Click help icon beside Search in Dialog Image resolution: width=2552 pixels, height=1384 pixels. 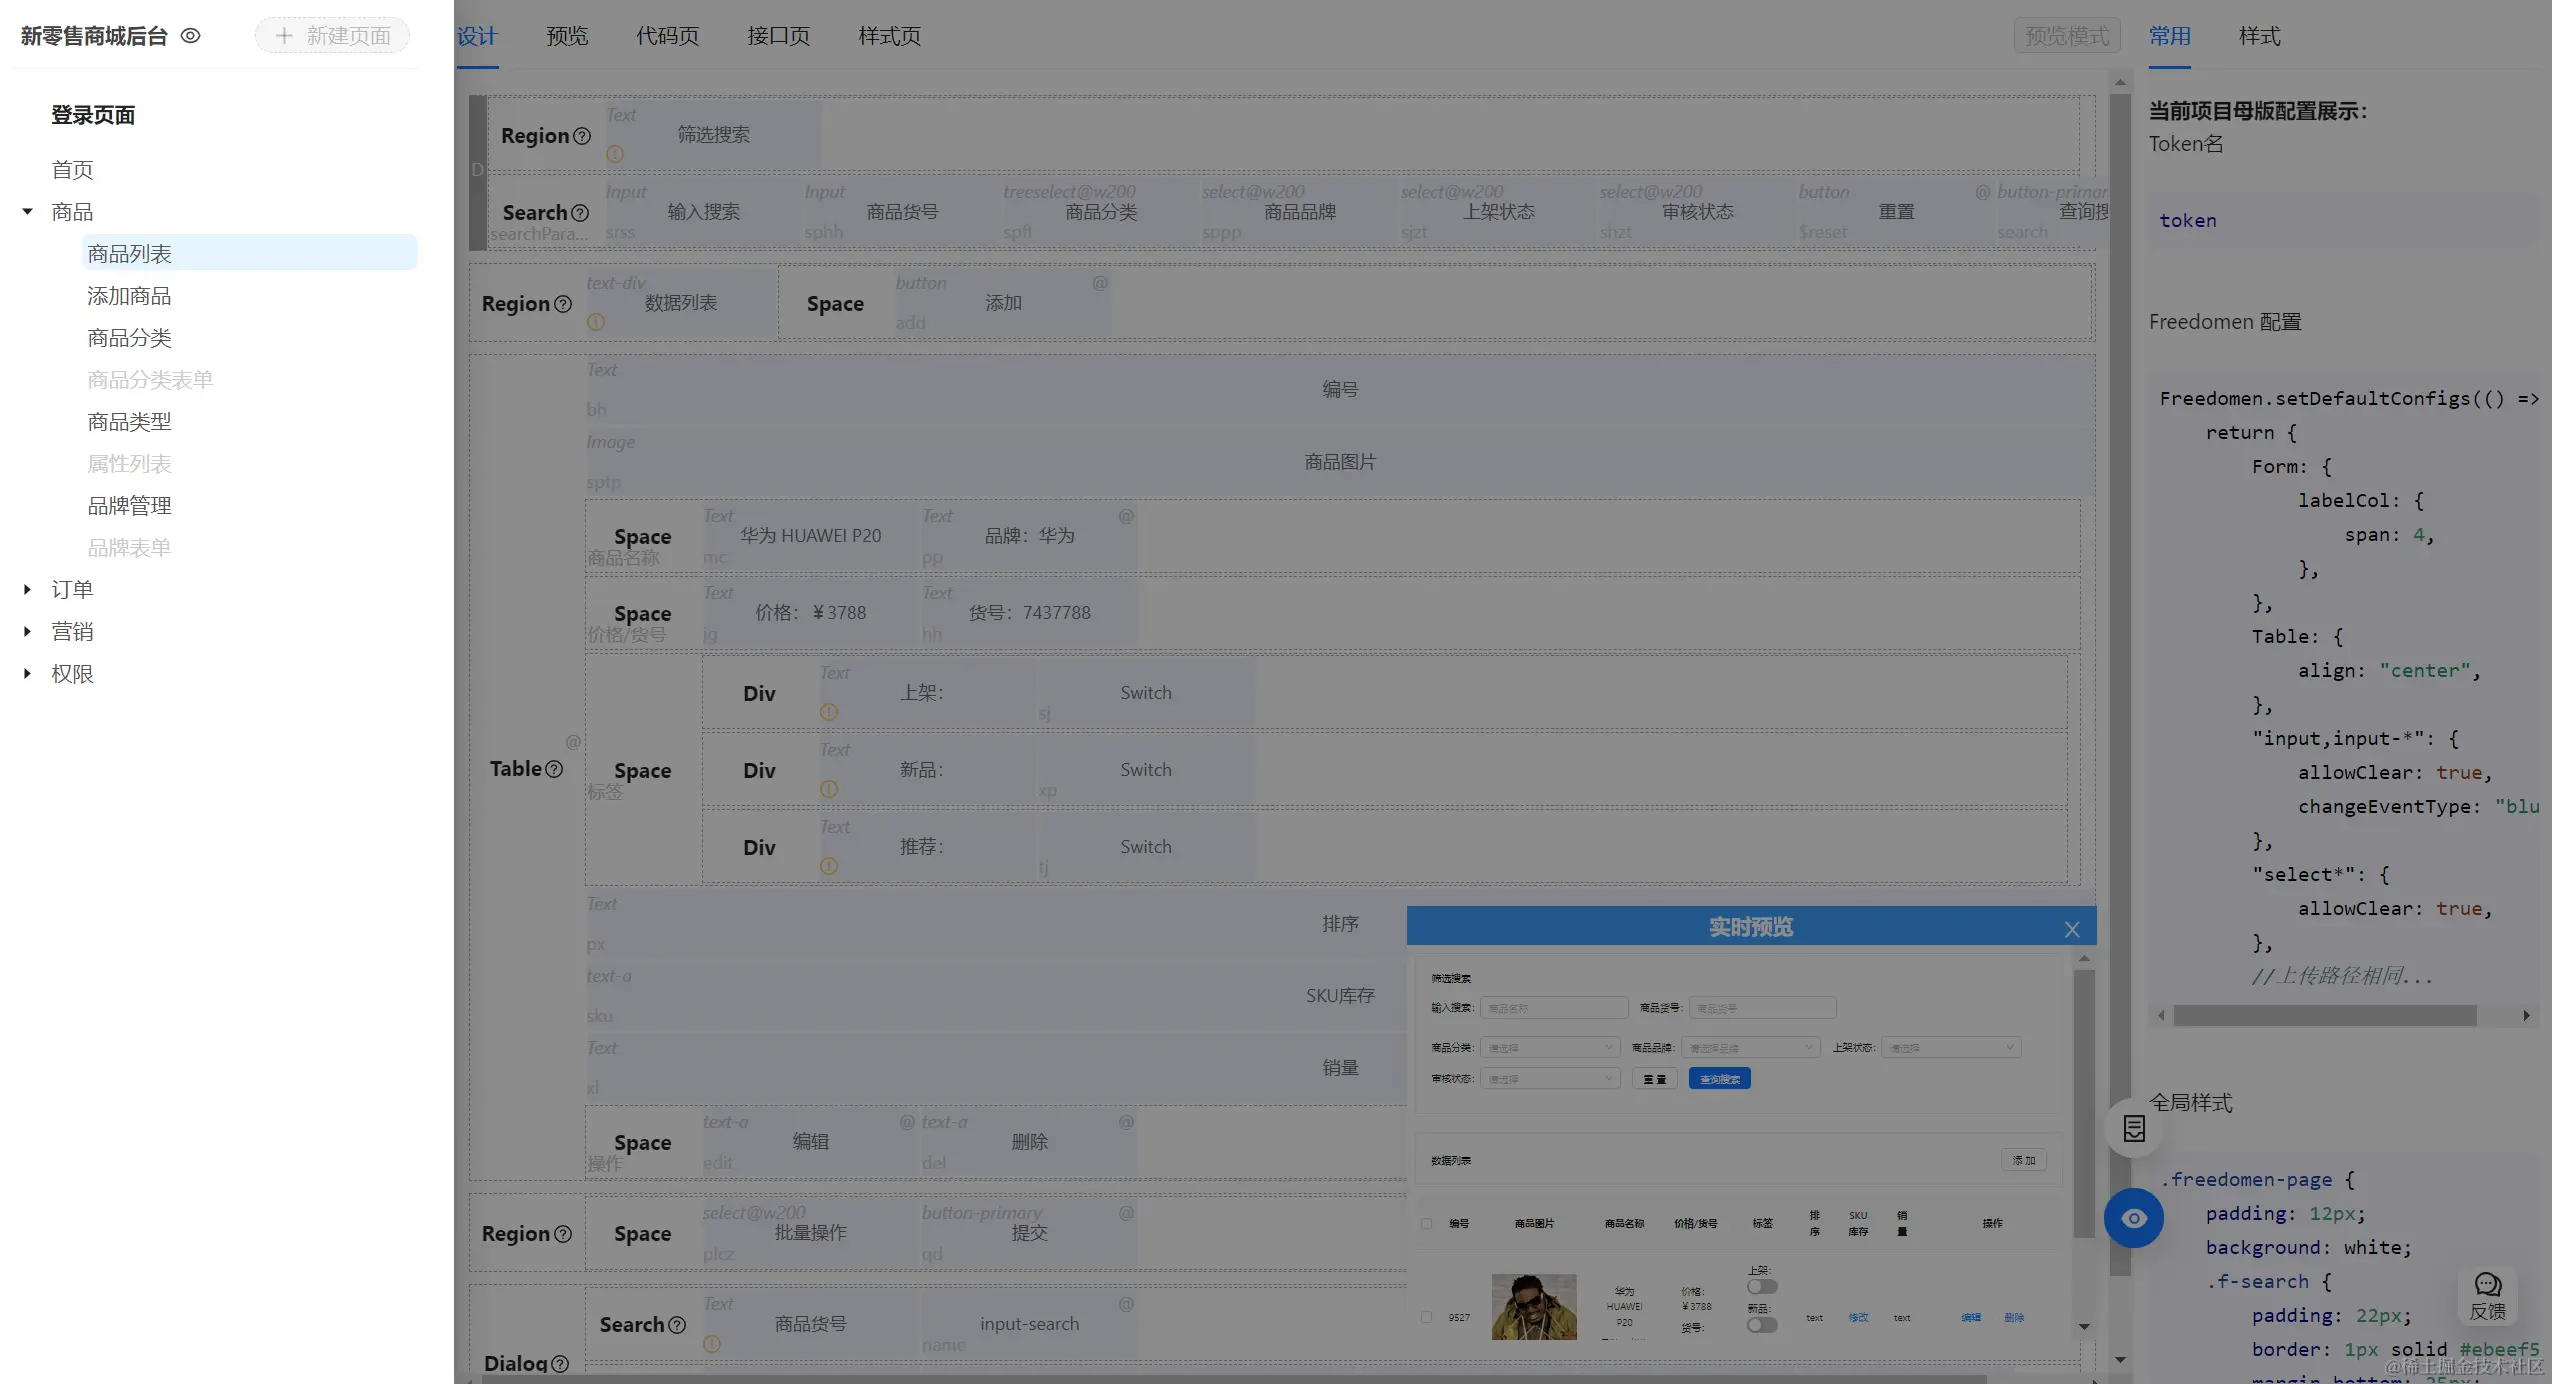[677, 1325]
